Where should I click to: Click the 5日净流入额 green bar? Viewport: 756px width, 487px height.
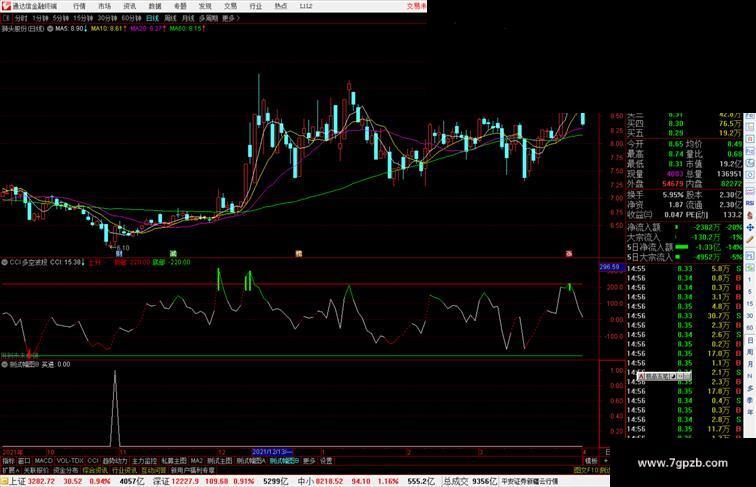point(682,247)
